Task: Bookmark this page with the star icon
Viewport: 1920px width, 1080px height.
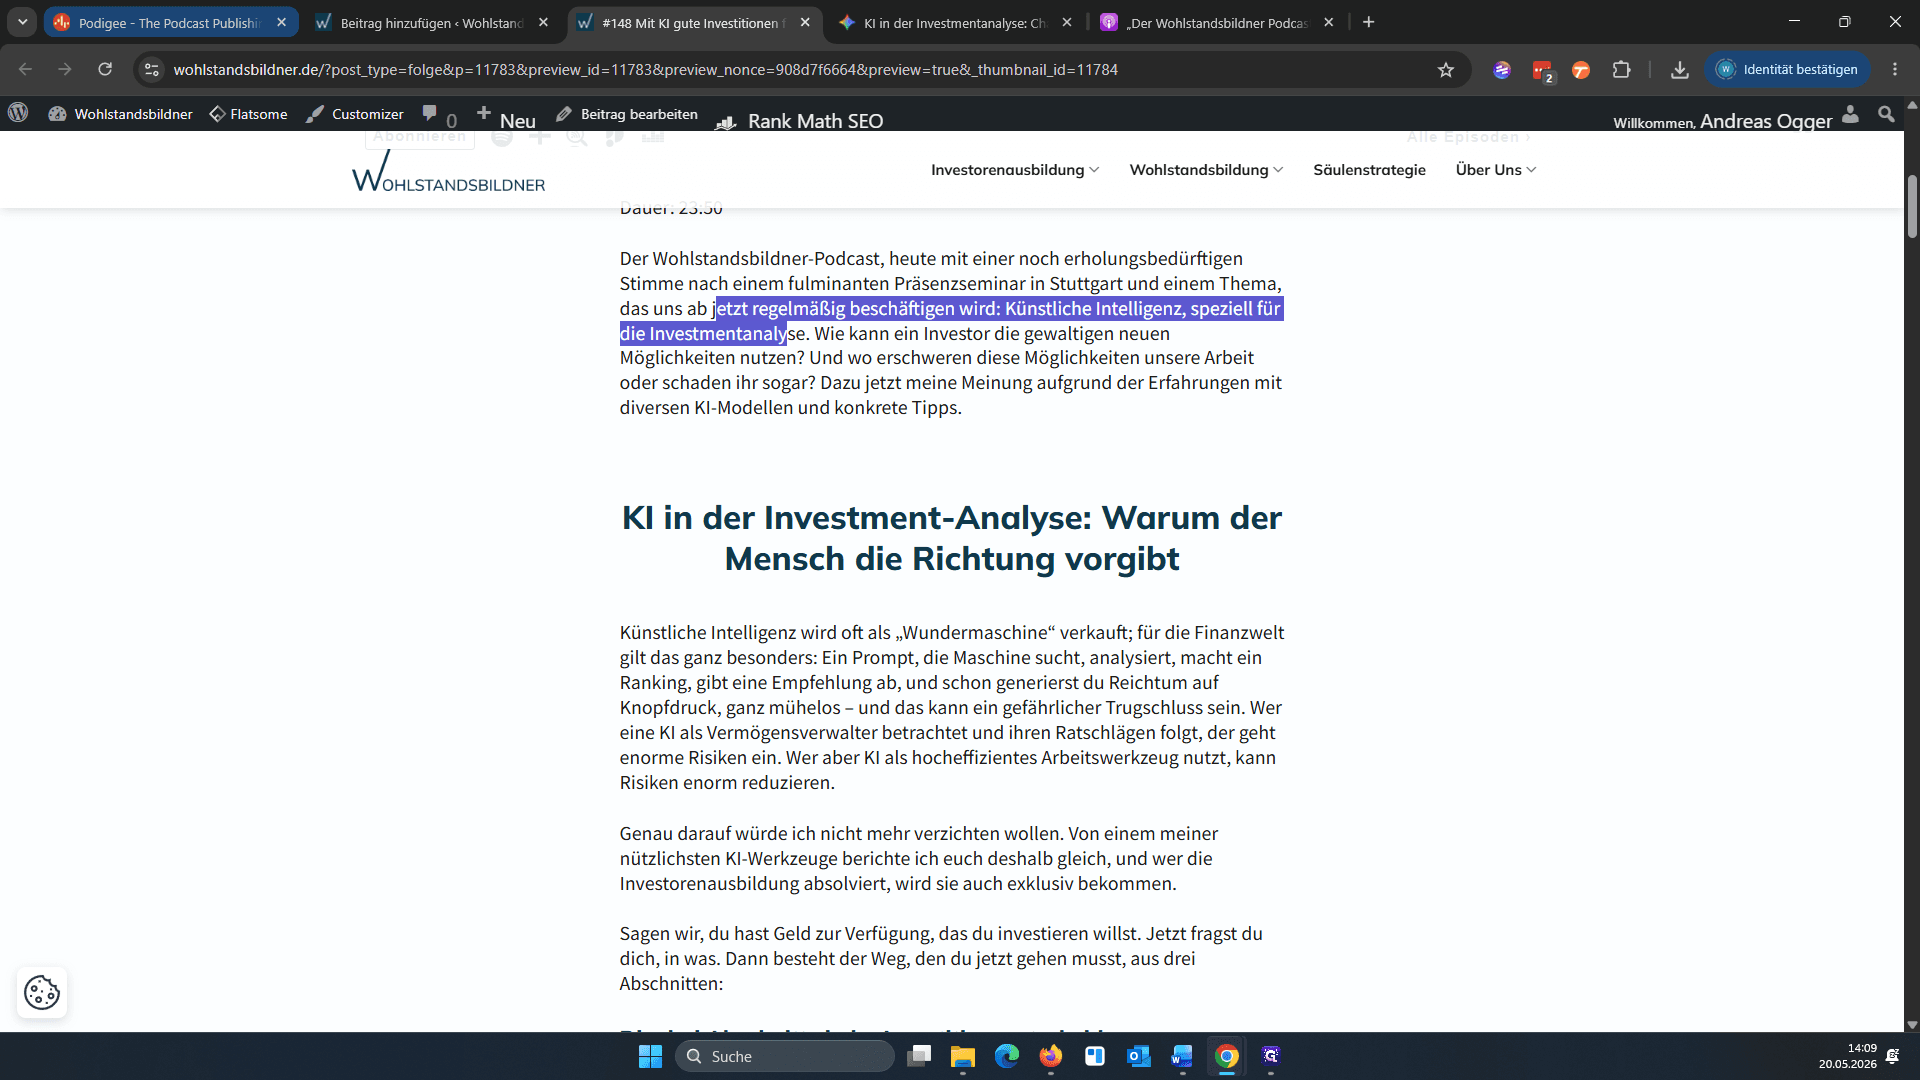Action: pos(1445,69)
